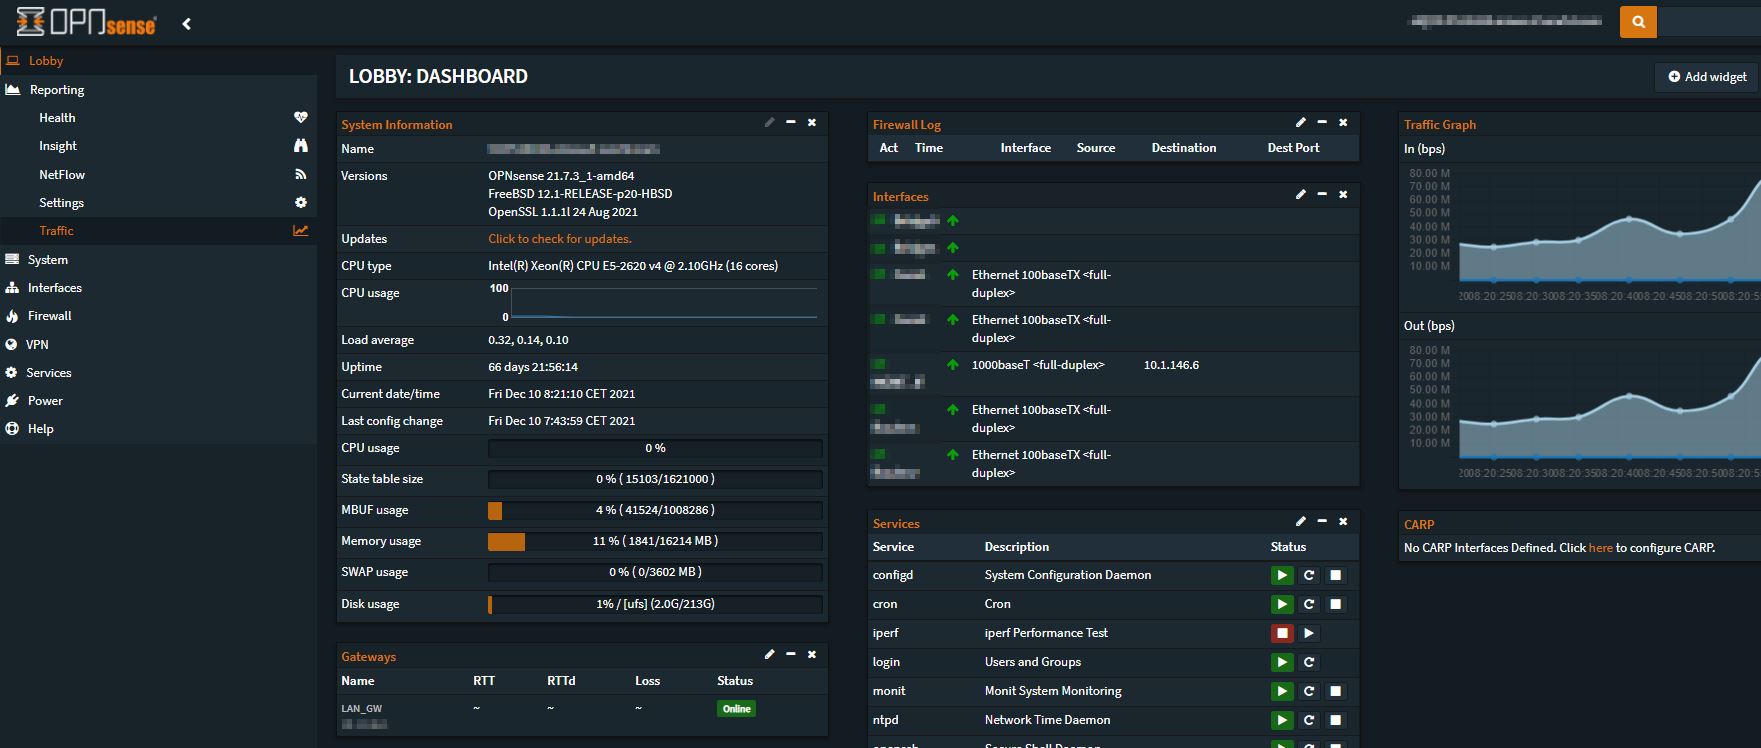1761x748 pixels.
Task: Click the Memory usage progress bar
Action: [655, 541]
